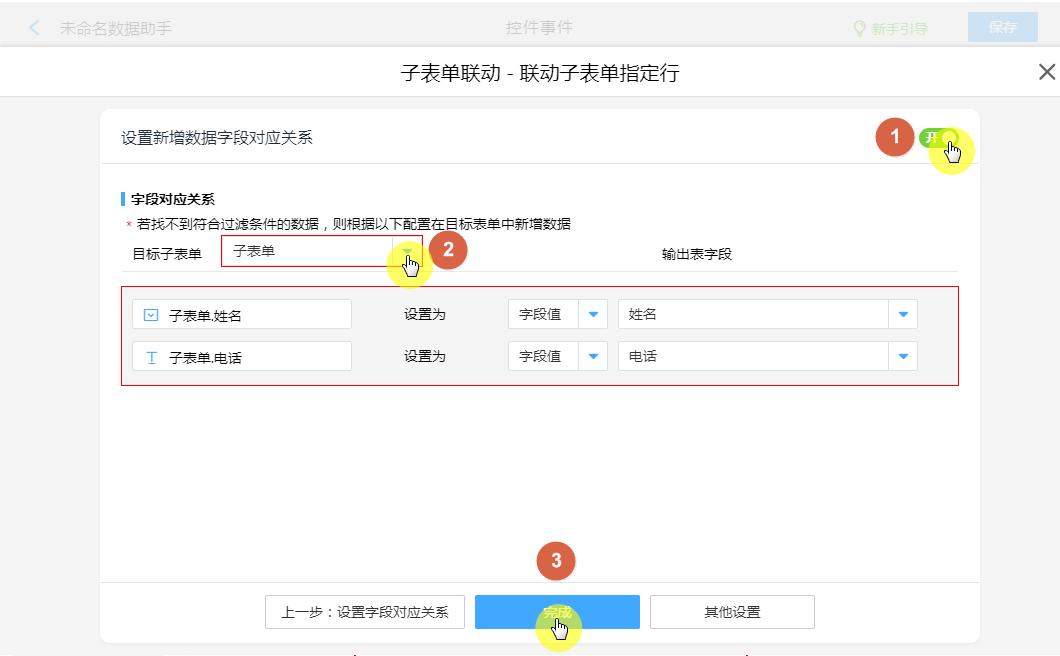Click the 其他设置 button
Screen dimensions: 1060x656
pos(732,612)
